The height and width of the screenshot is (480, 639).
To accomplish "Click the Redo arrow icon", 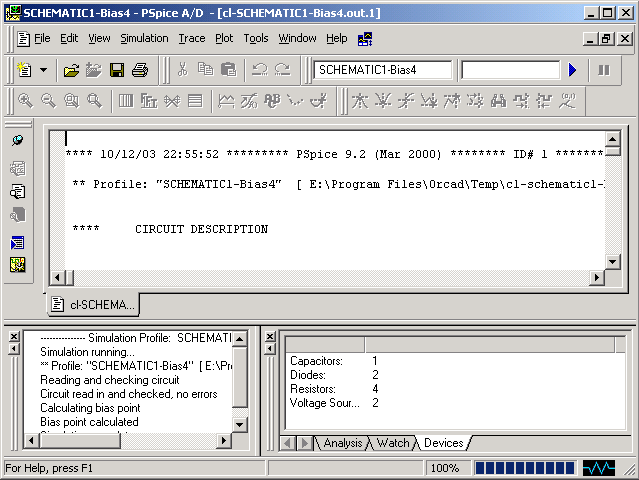I will 282,70.
